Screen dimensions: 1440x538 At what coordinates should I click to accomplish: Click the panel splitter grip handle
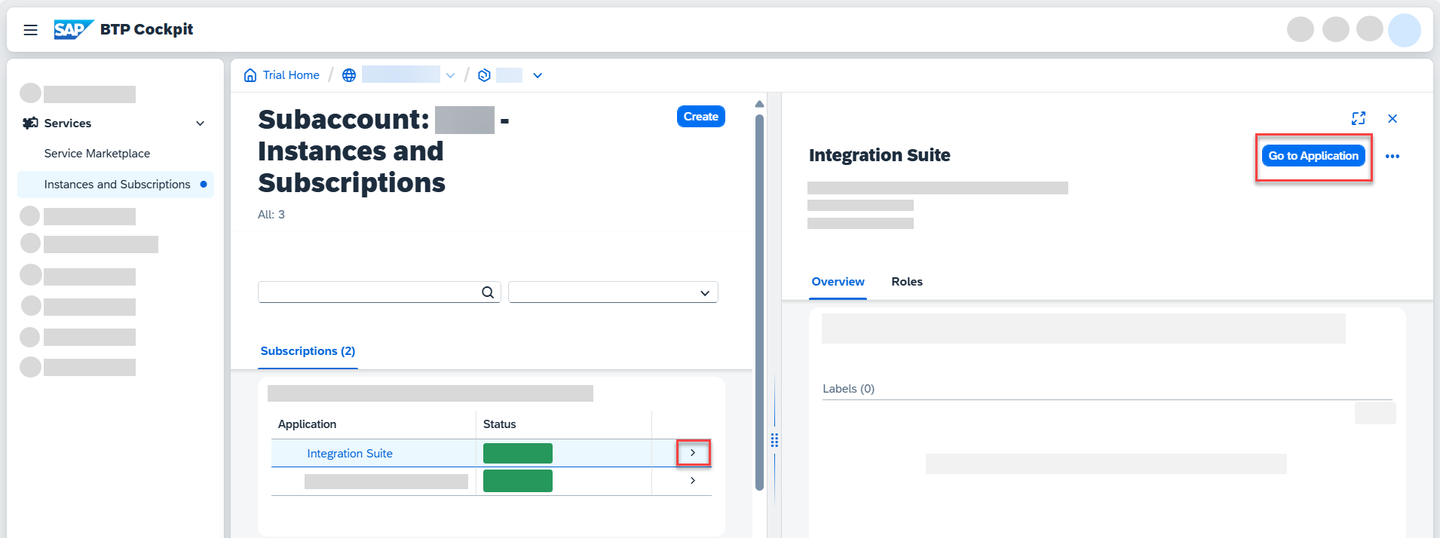774,440
